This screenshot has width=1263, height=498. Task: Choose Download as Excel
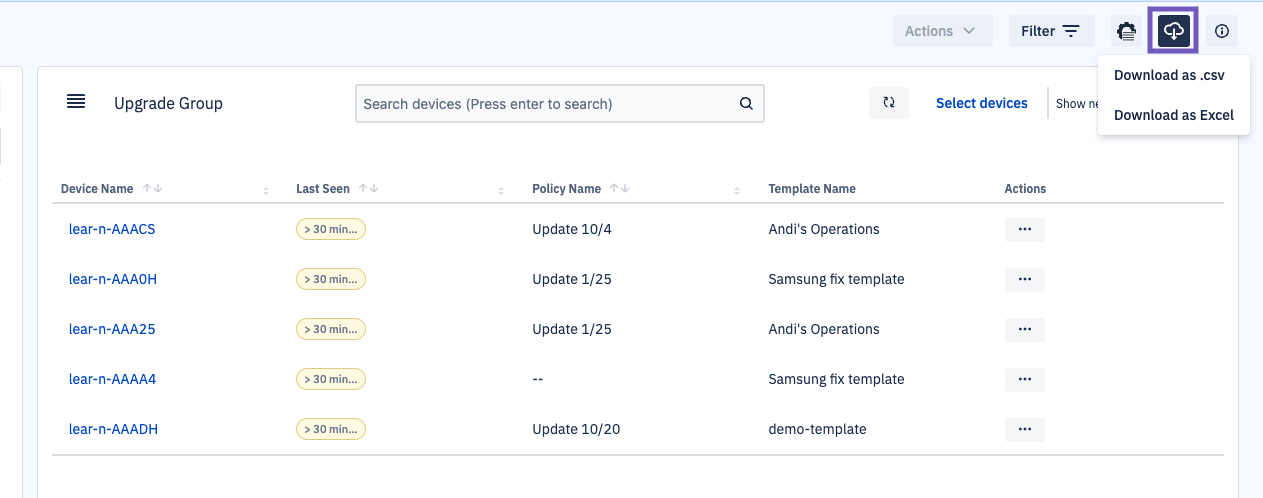point(1173,115)
